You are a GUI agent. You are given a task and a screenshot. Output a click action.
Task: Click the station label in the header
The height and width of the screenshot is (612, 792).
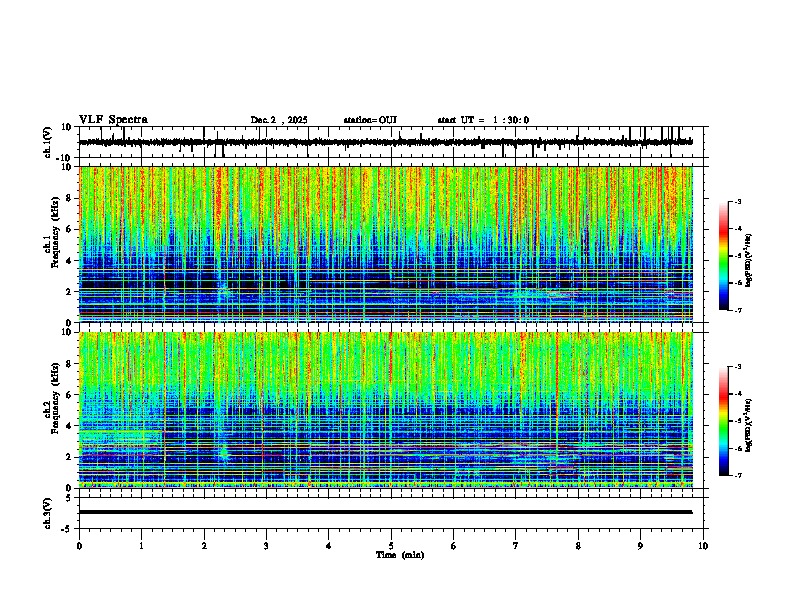click(370, 120)
